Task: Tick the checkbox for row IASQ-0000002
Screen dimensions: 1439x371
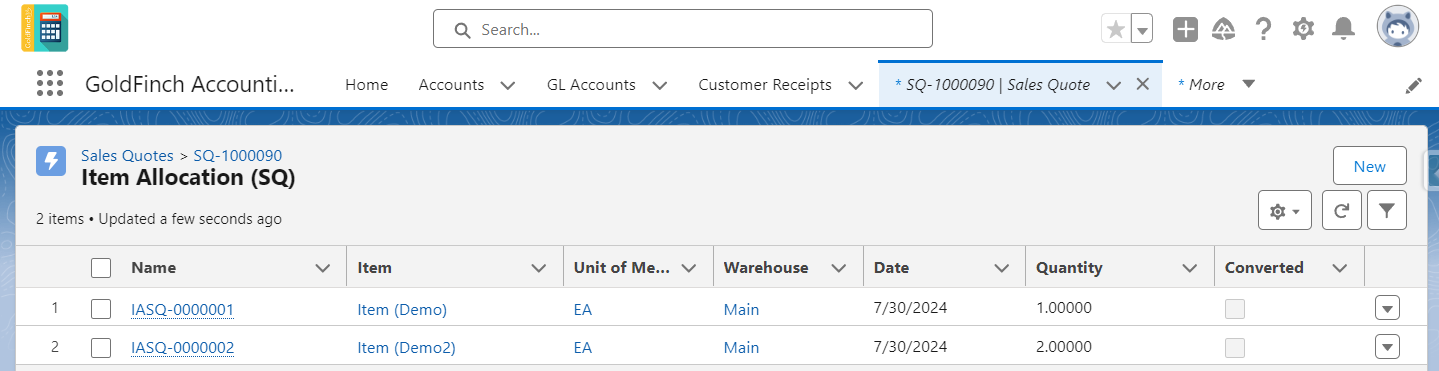Action: click(101, 347)
